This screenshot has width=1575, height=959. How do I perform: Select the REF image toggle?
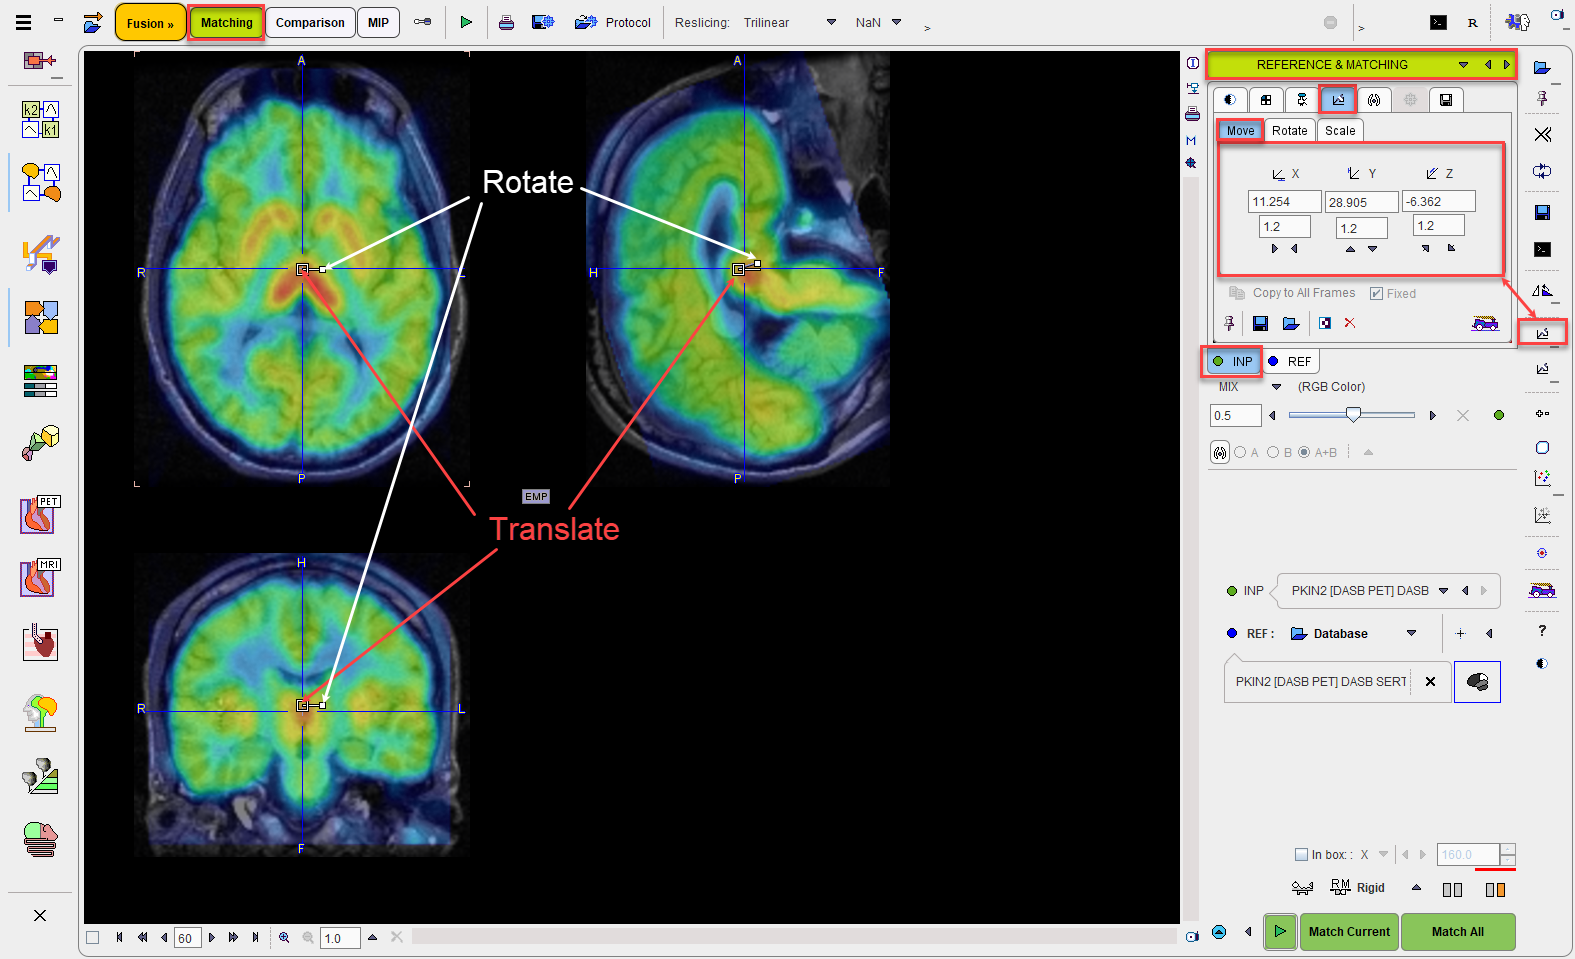pyautogui.click(x=1290, y=362)
